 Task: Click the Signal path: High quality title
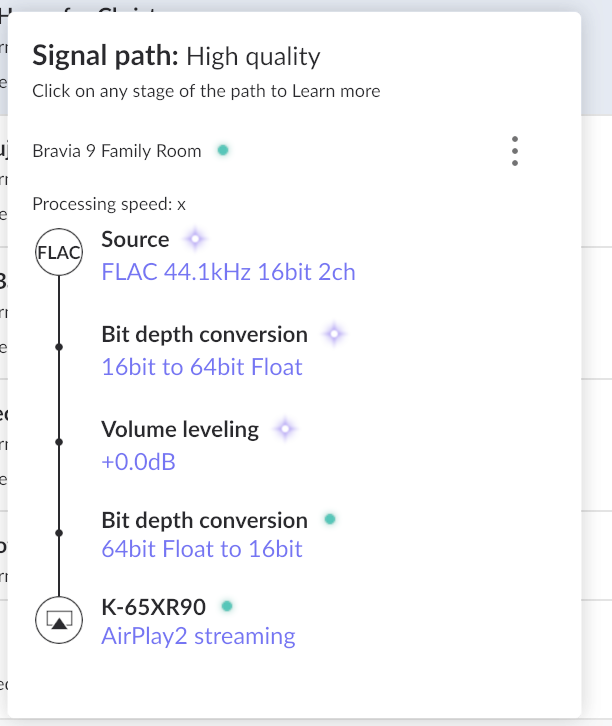coord(176,56)
